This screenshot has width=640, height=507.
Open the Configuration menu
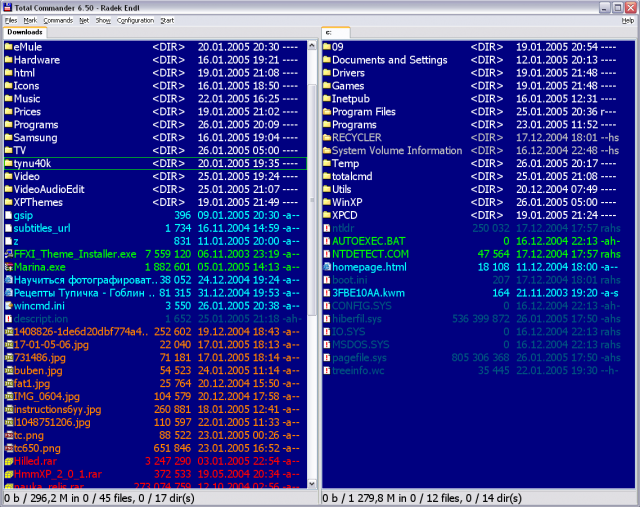(x=135, y=20)
